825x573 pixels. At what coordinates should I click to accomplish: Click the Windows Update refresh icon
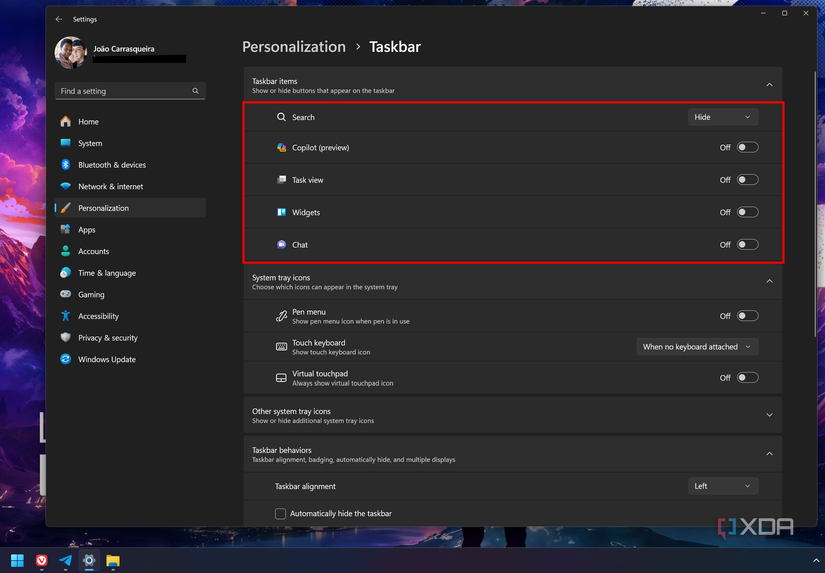65,359
